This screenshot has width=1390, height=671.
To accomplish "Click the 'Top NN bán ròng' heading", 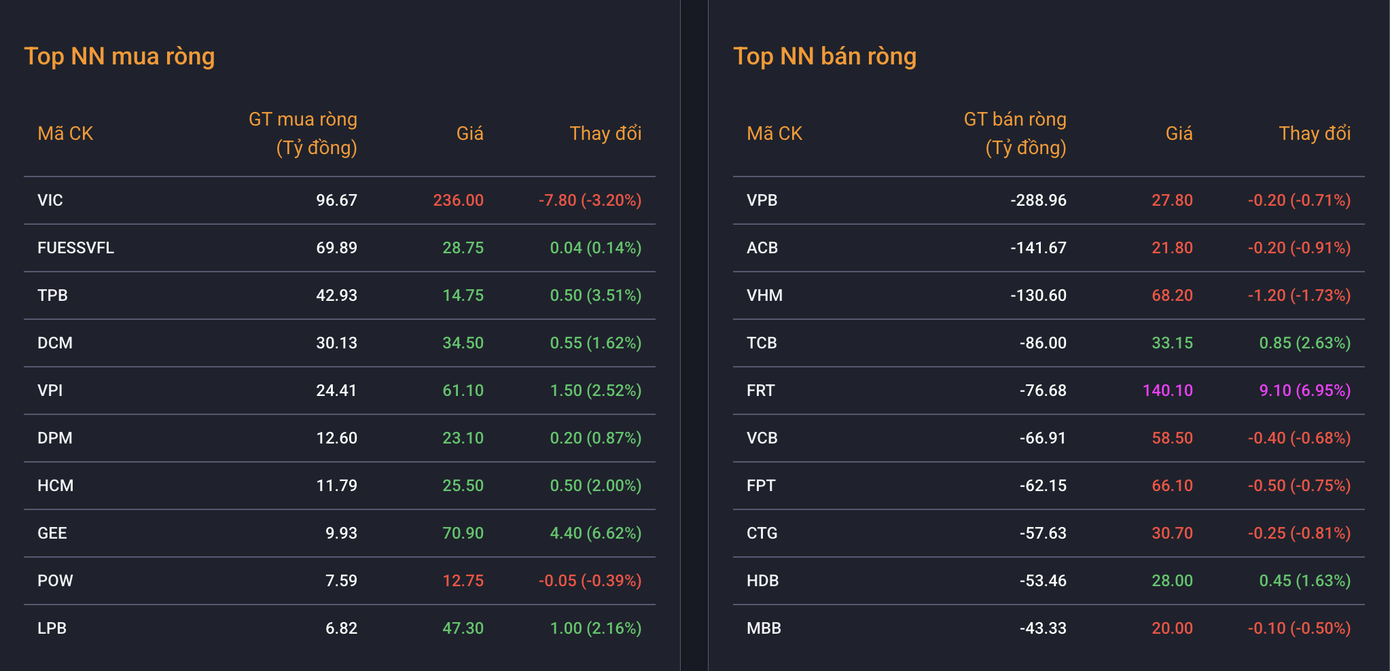I will click(825, 56).
